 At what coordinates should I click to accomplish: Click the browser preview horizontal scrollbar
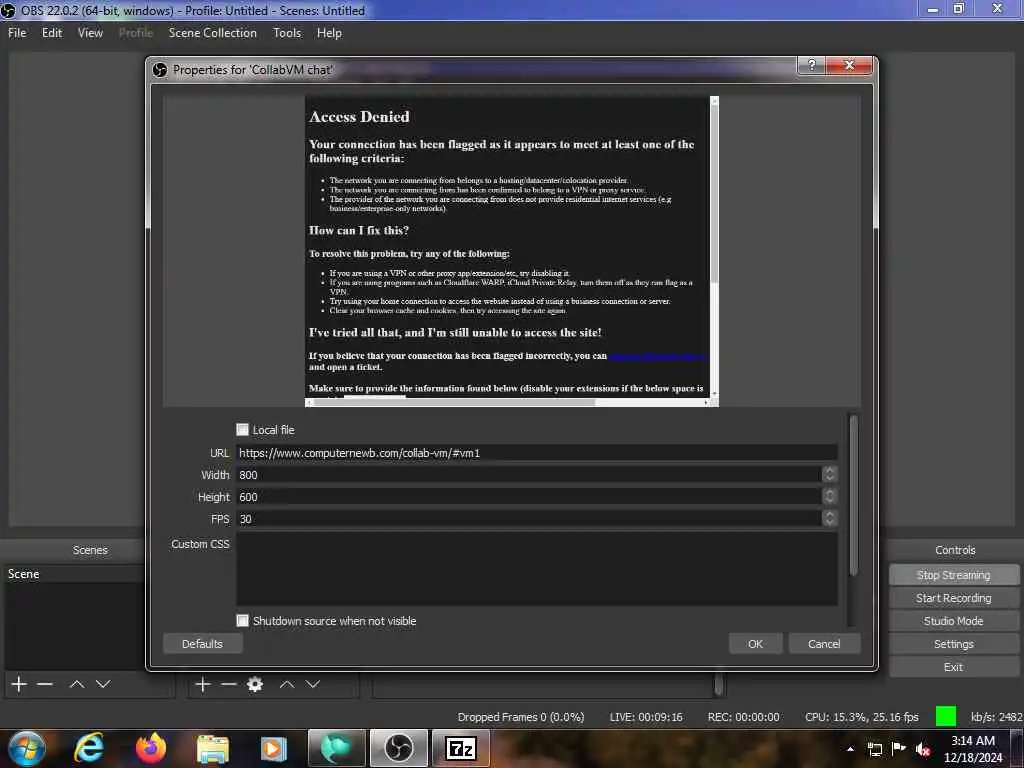[455, 402]
